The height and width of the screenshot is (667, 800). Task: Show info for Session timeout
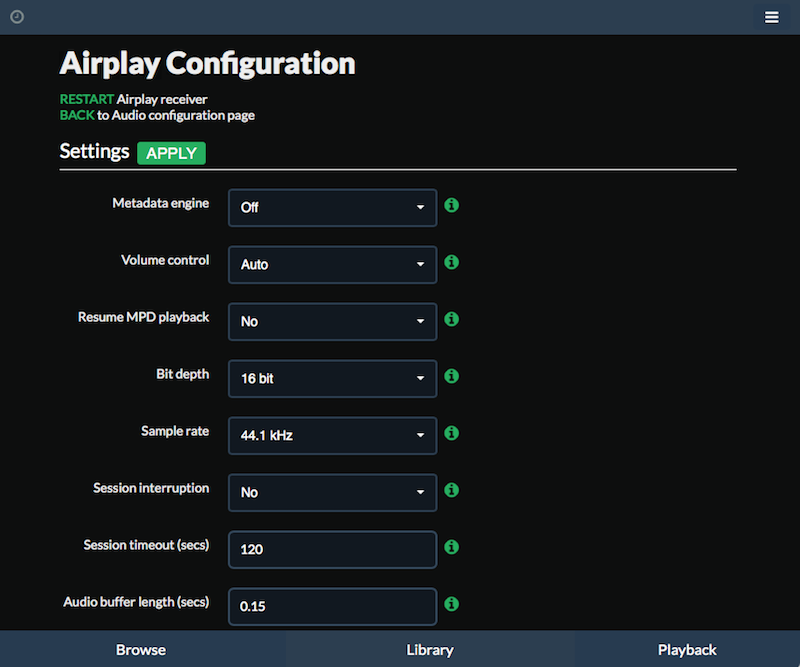(x=452, y=547)
